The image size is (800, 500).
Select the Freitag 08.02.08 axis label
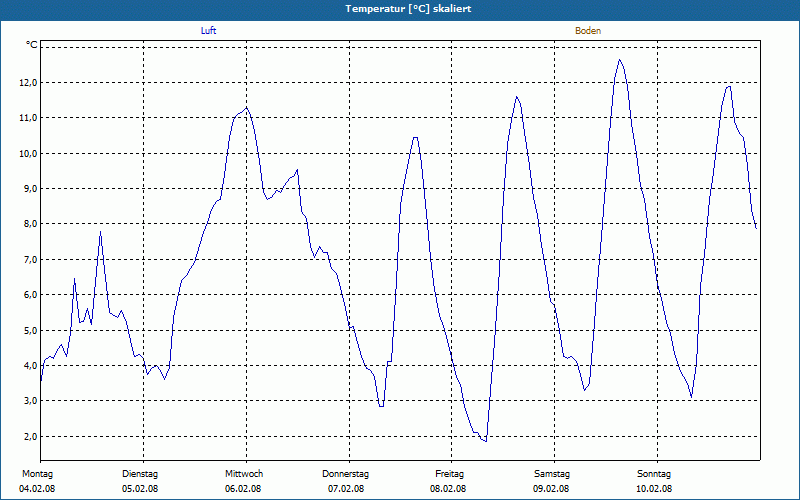pyautogui.click(x=448, y=481)
